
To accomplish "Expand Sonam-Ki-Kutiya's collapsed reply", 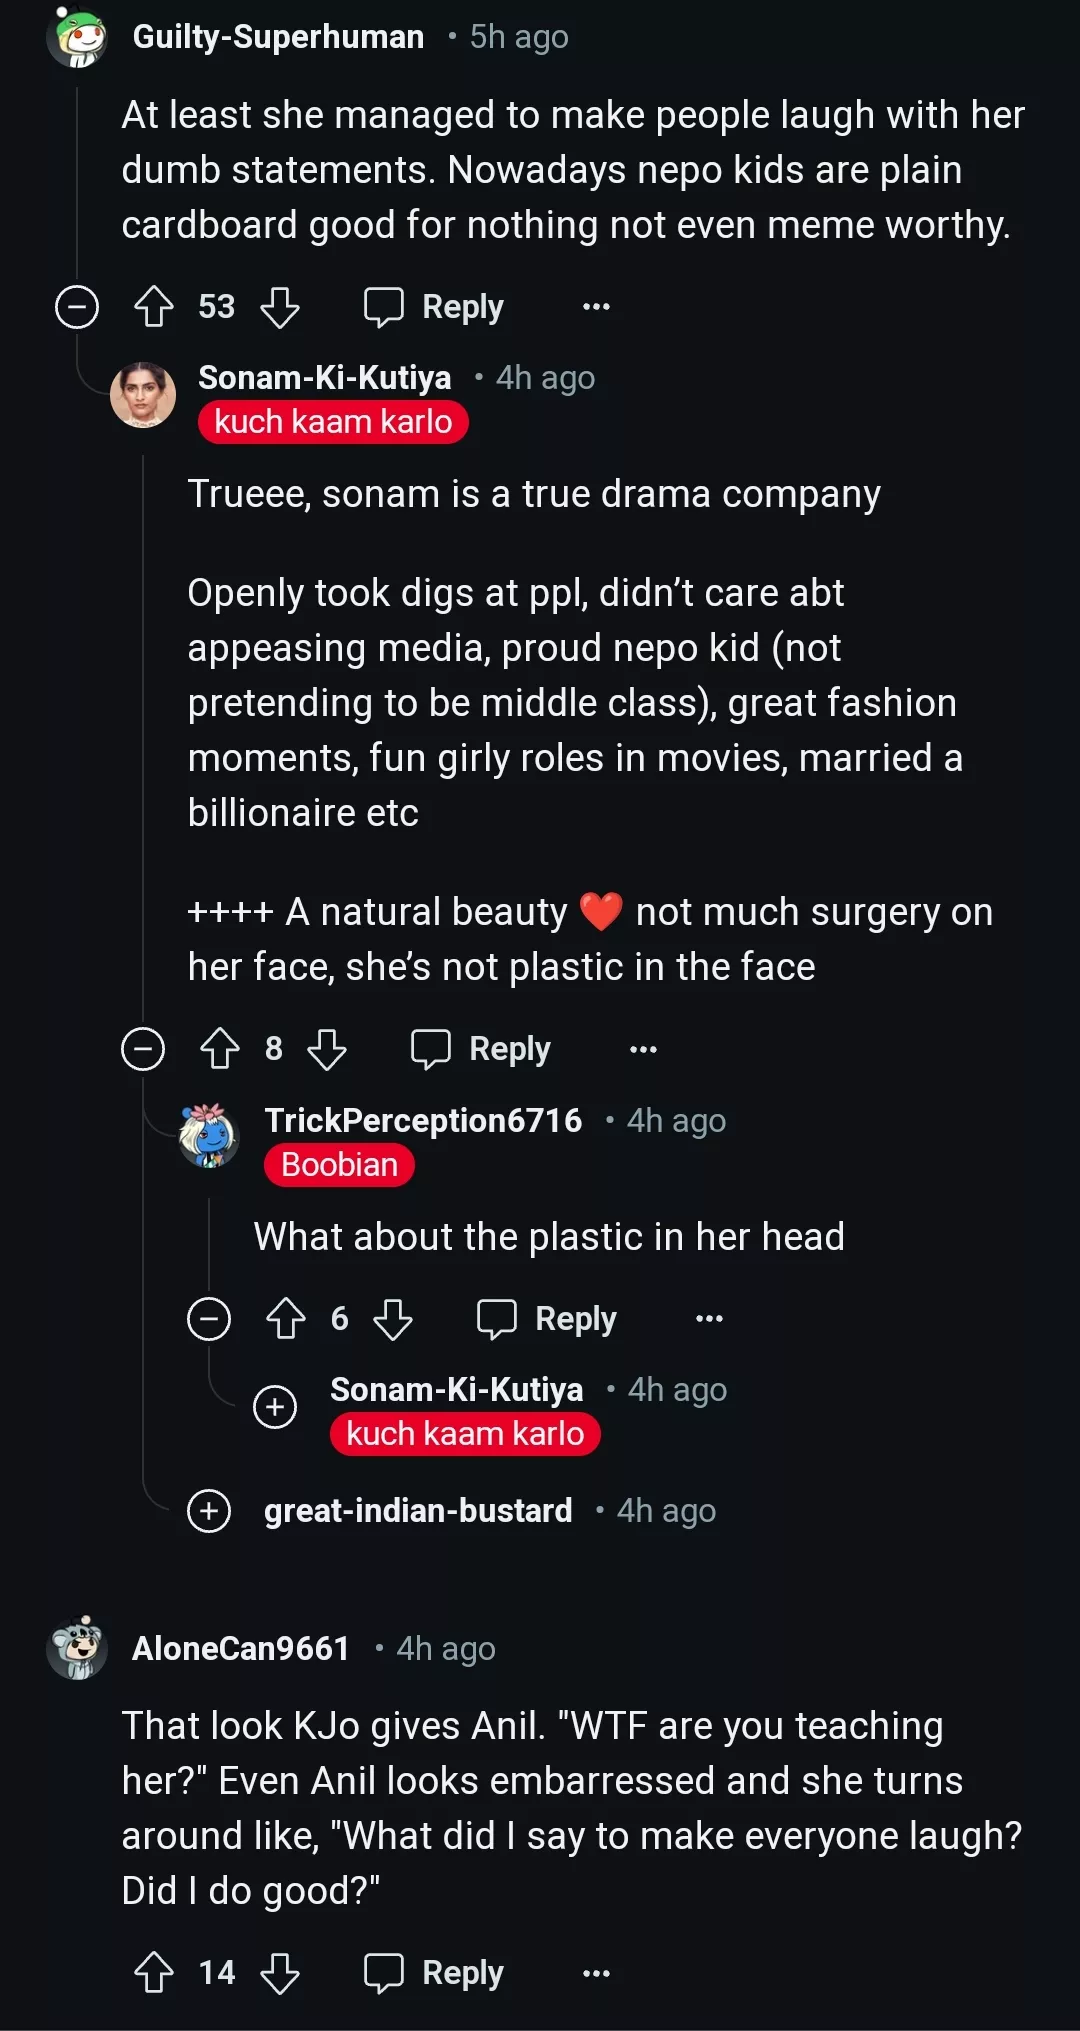I will point(276,1406).
